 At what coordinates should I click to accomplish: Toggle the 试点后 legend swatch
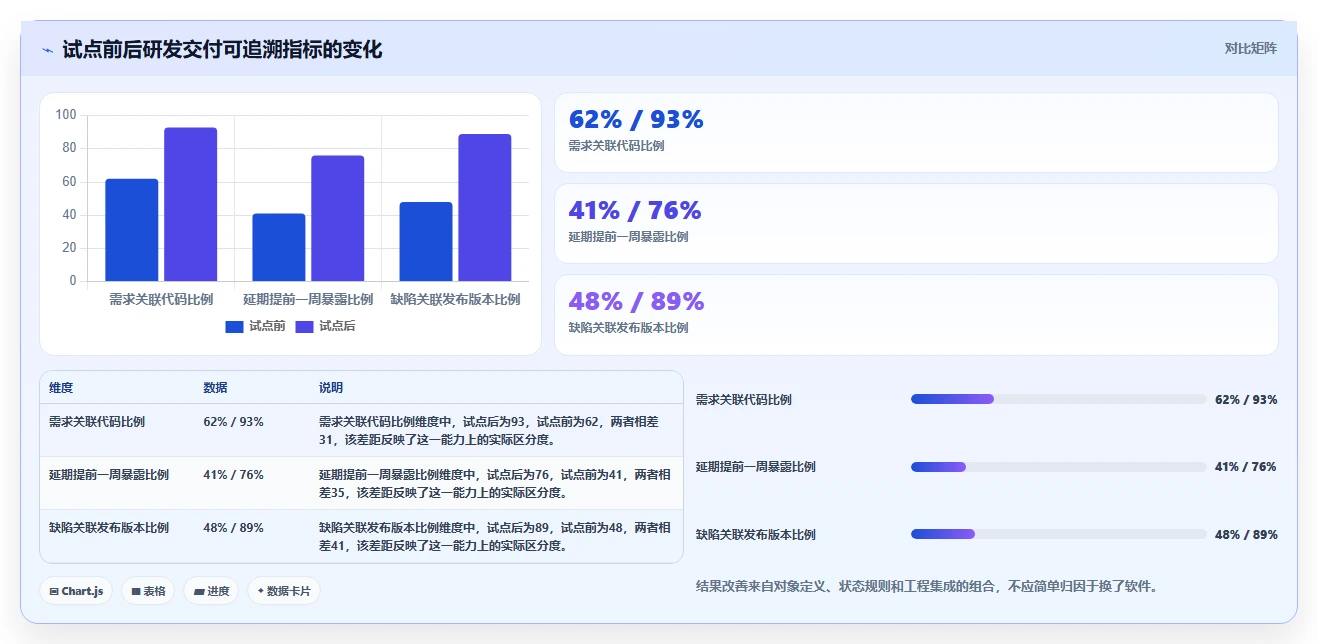click(x=305, y=327)
